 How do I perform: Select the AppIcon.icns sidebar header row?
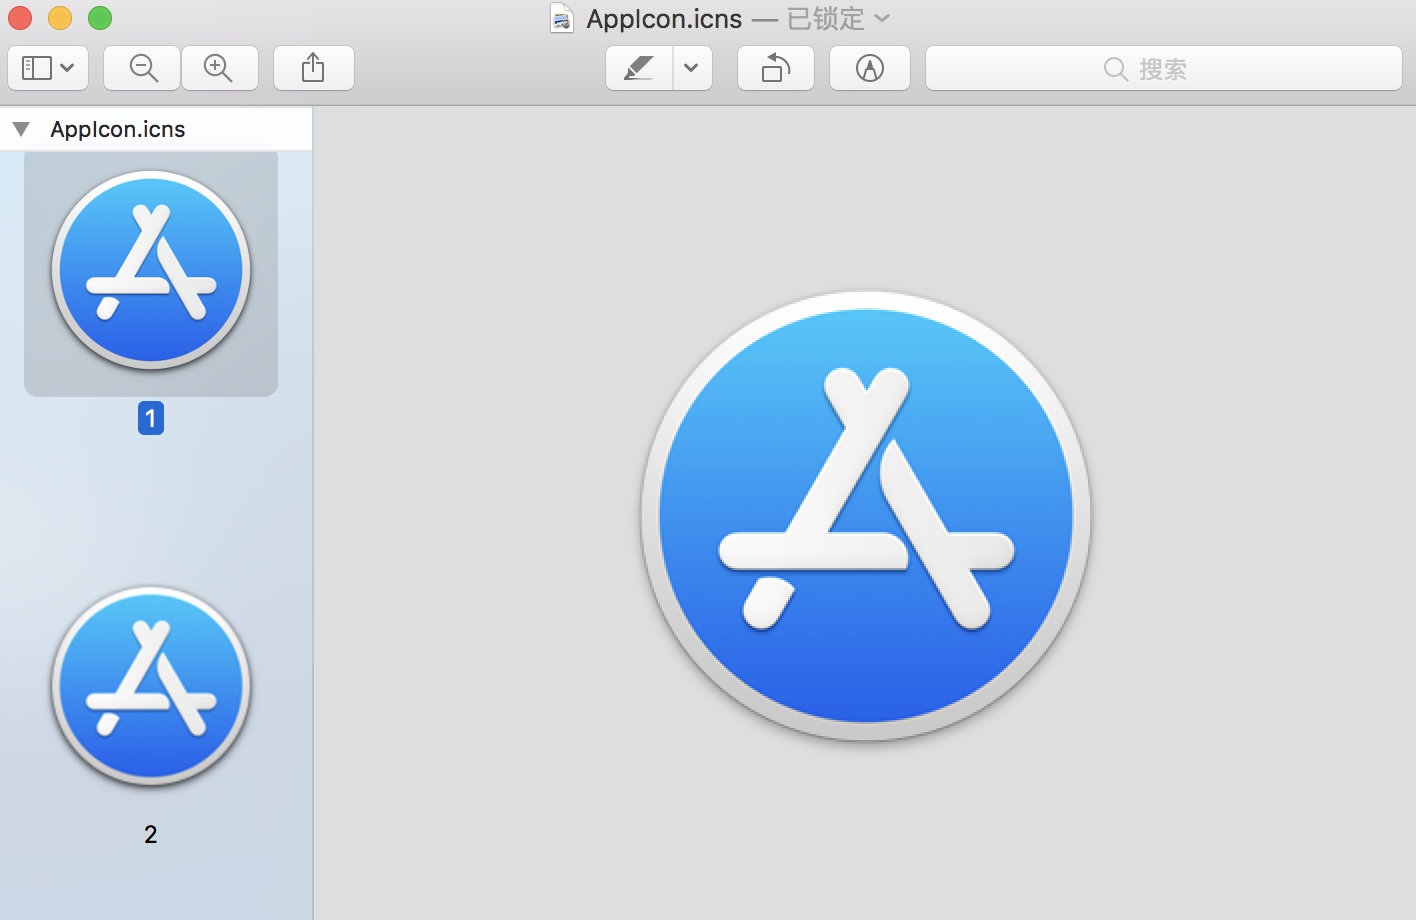coord(156,129)
